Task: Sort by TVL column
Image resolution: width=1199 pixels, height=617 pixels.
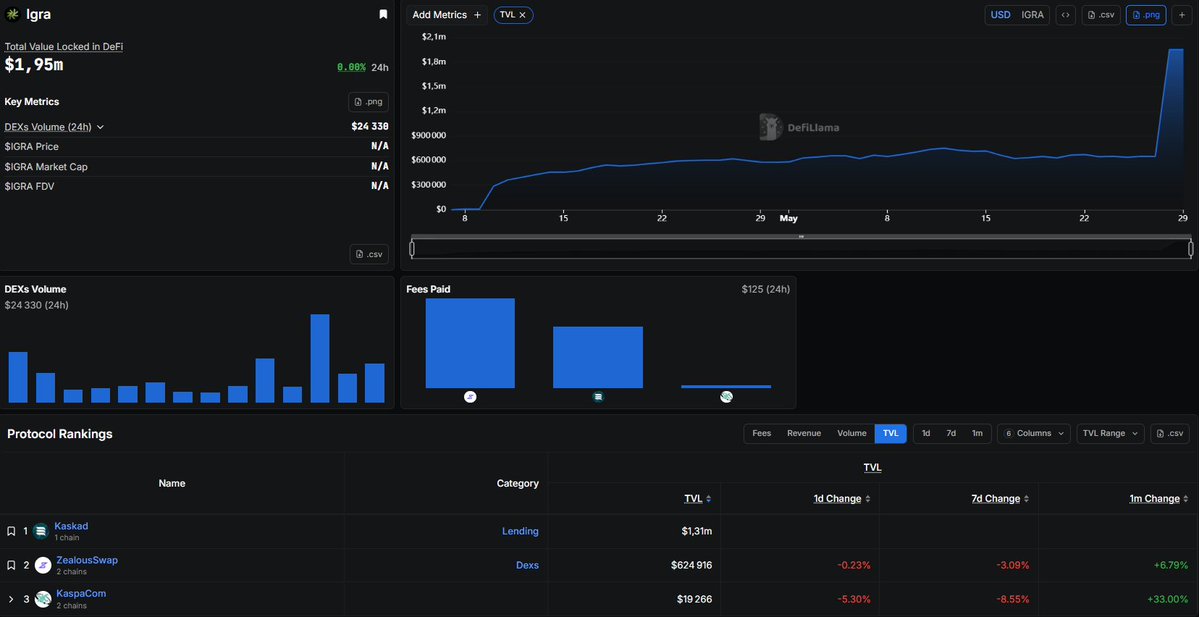Action: click(x=697, y=498)
